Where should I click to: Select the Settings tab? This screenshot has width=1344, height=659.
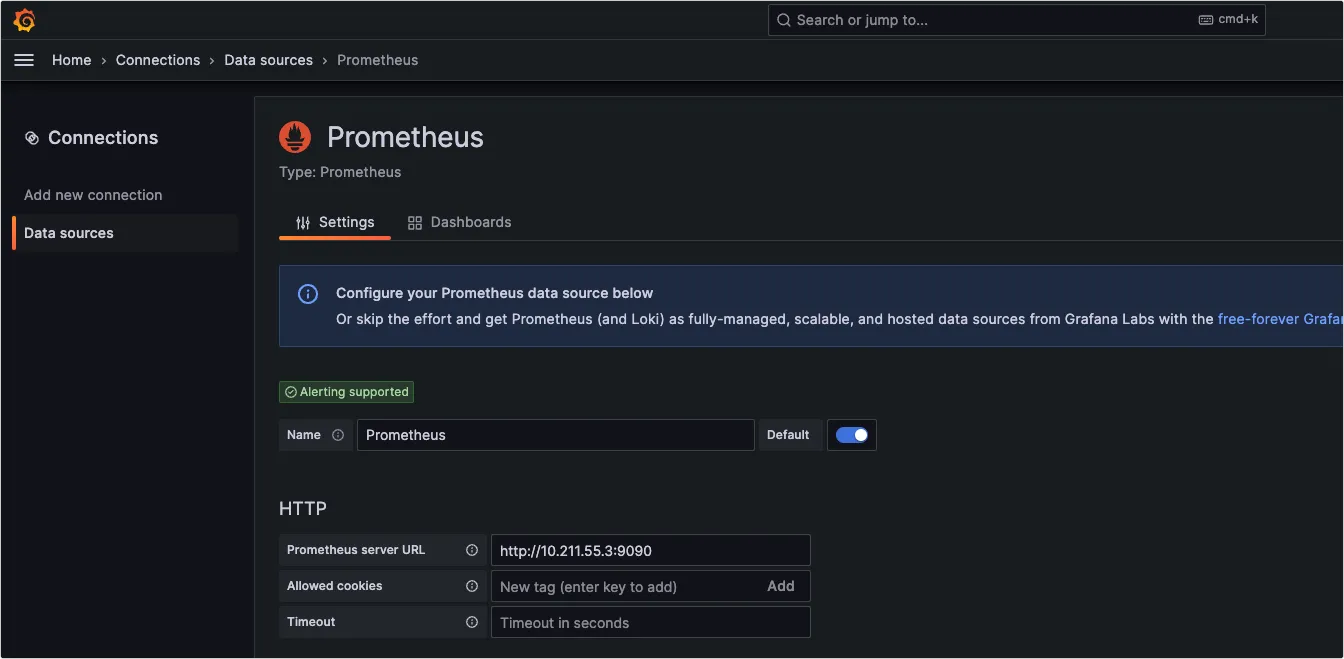click(335, 222)
